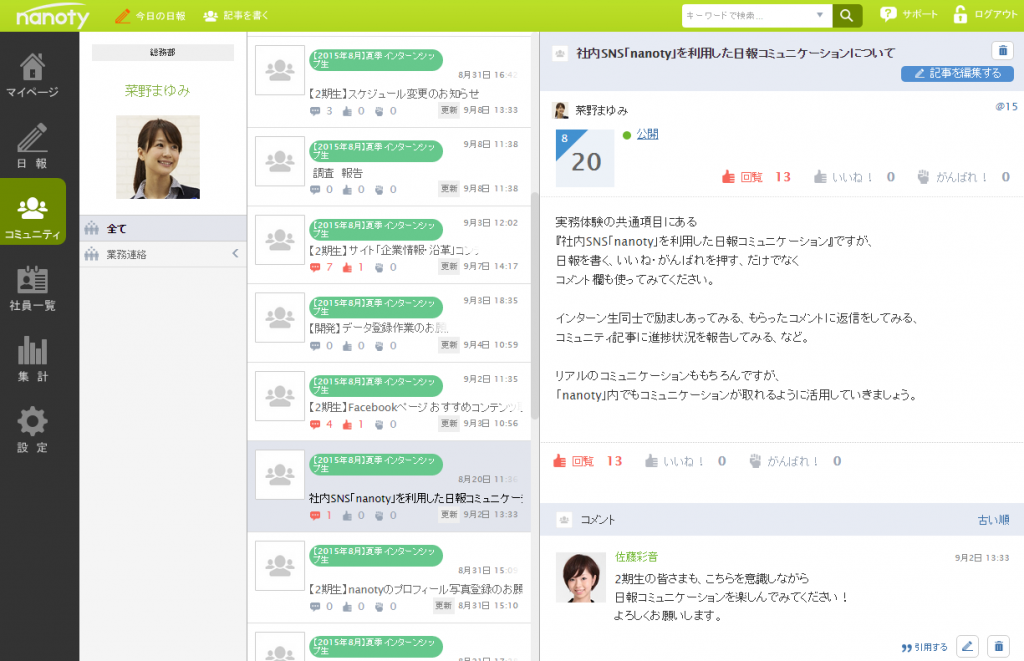Viewport: 1024px width, 661px height.
Task: Click 記事を書く in the top bar
Action: pos(236,16)
